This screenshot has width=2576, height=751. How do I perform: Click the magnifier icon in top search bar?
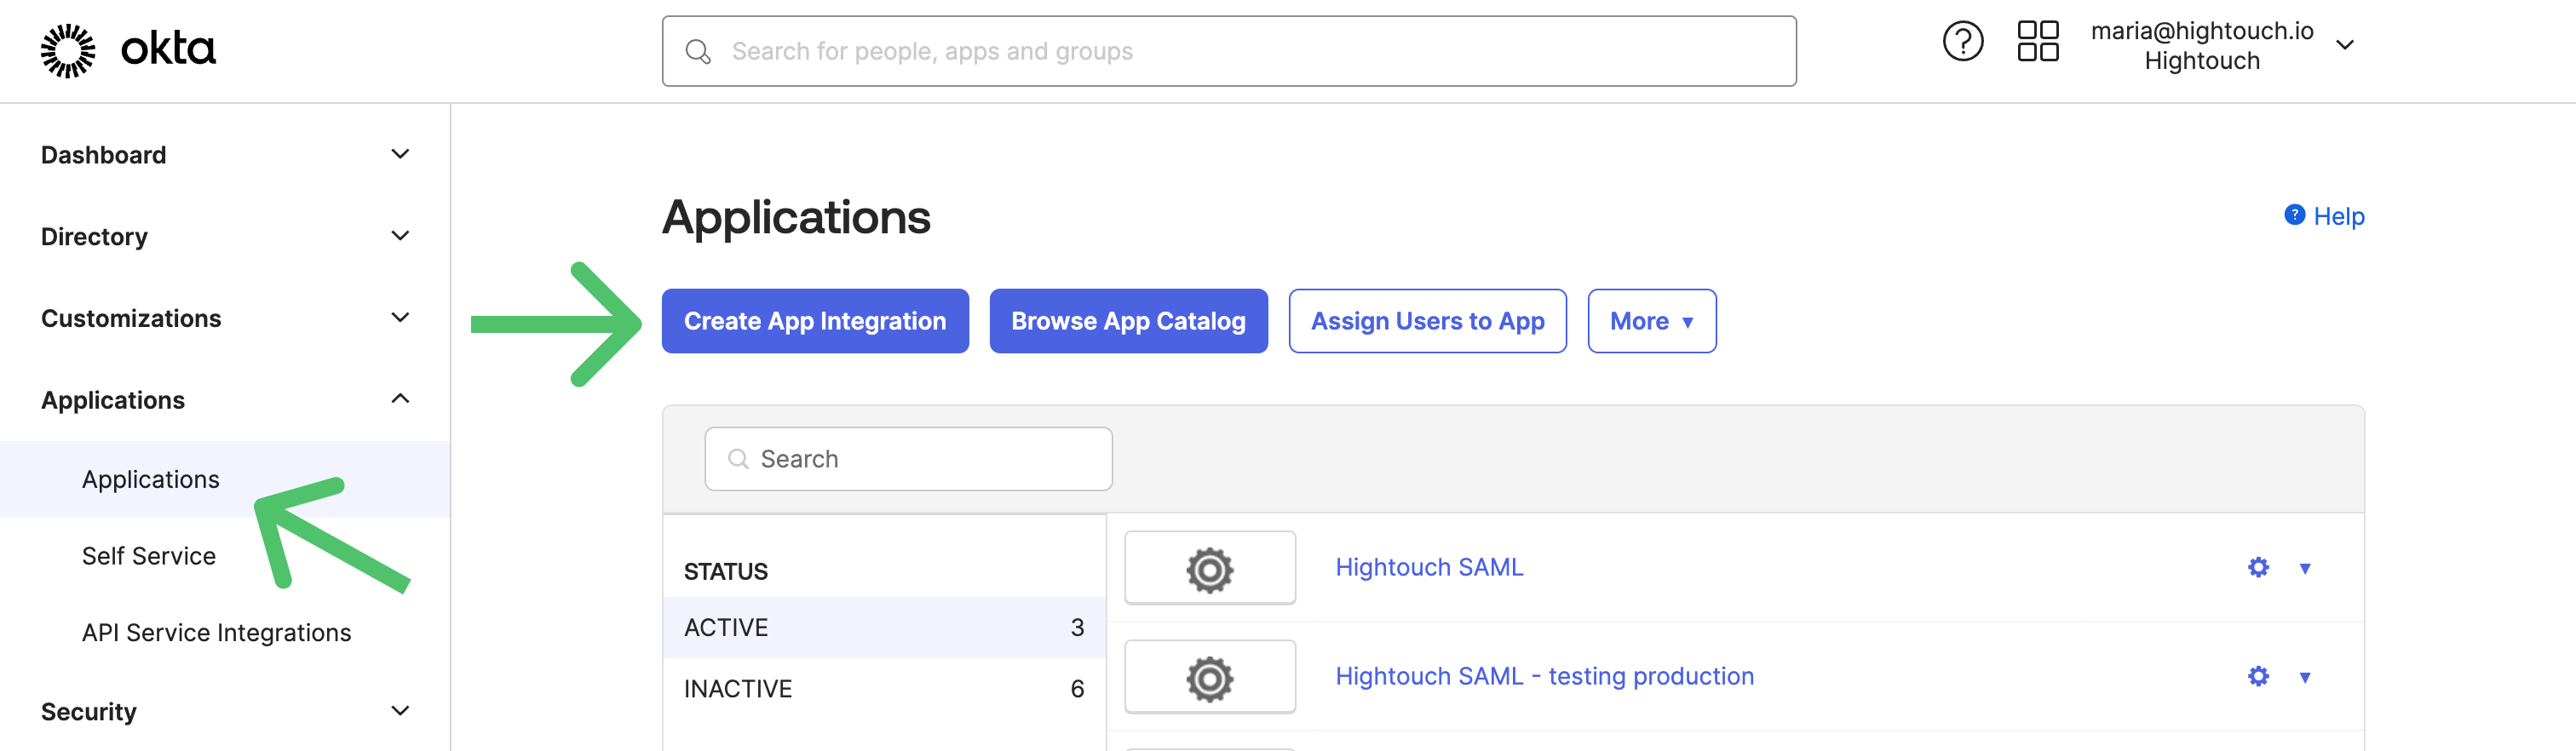[698, 52]
